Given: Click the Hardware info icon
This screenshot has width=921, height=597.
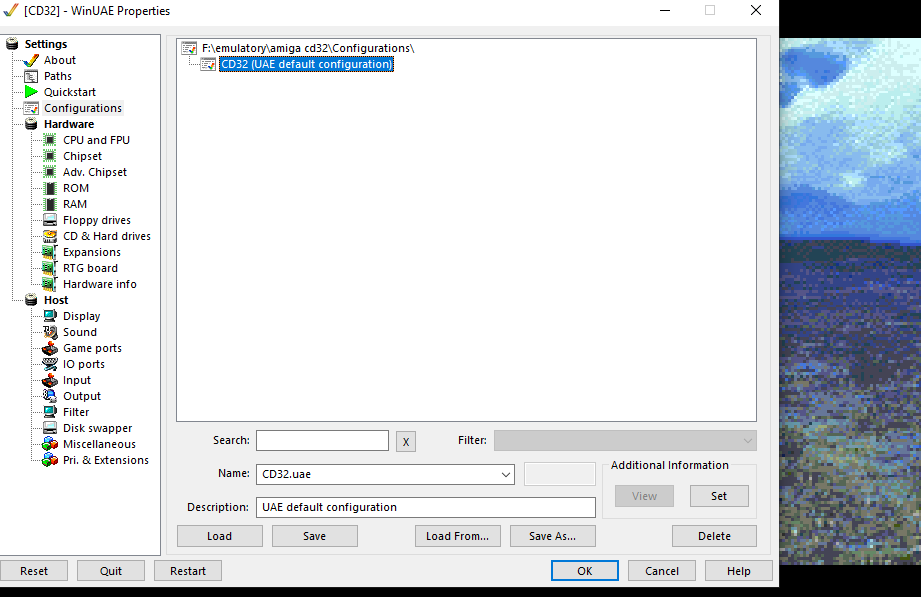Looking at the screenshot, I should coord(50,284).
